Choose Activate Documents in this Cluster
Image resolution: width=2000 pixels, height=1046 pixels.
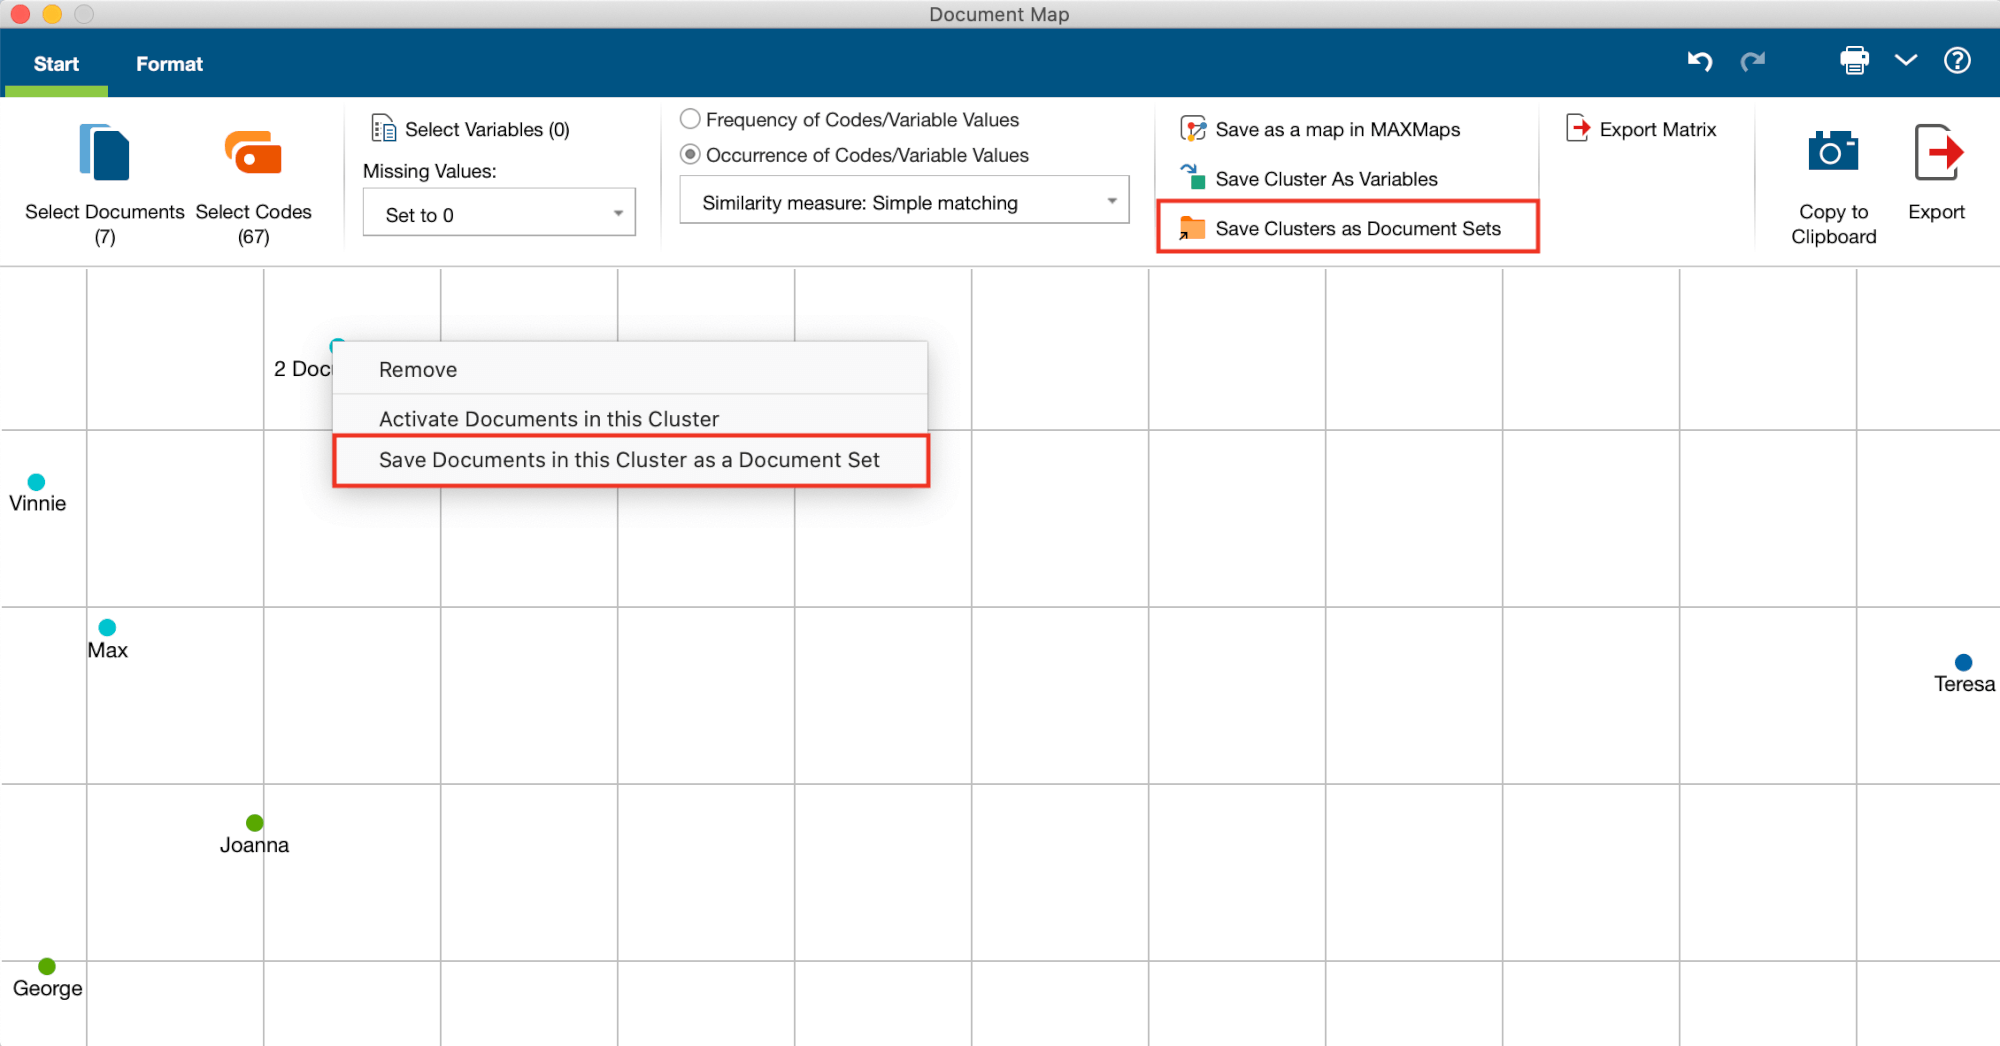[630, 418]
